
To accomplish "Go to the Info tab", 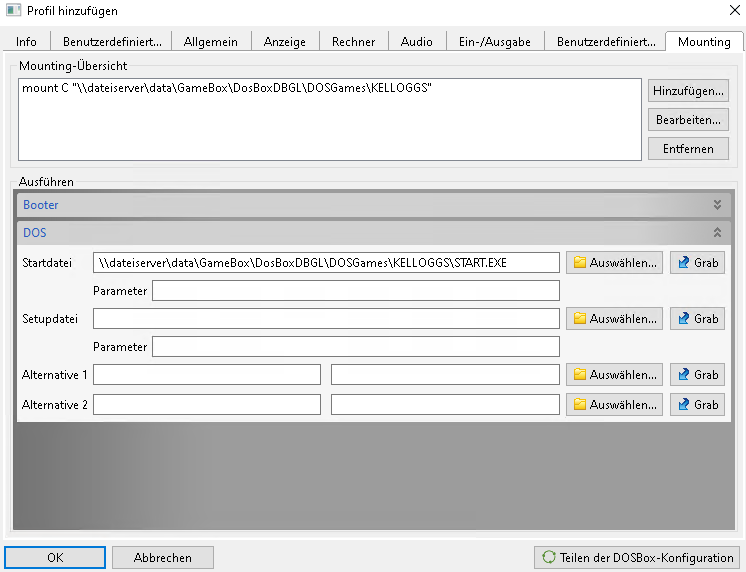I will (x=27, y=42).
